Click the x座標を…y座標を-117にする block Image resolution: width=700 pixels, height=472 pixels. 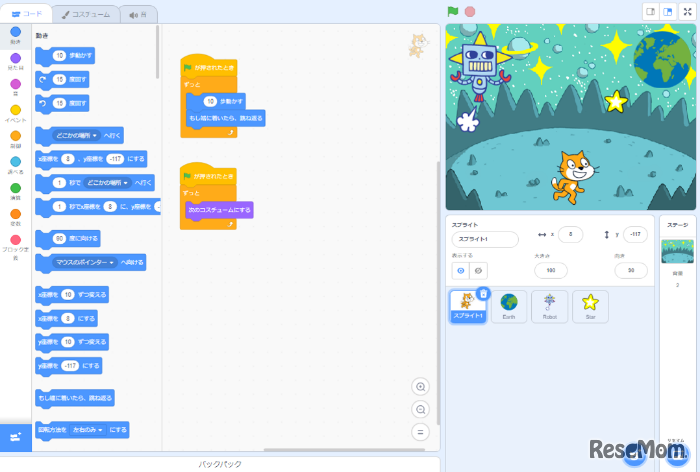91,159
